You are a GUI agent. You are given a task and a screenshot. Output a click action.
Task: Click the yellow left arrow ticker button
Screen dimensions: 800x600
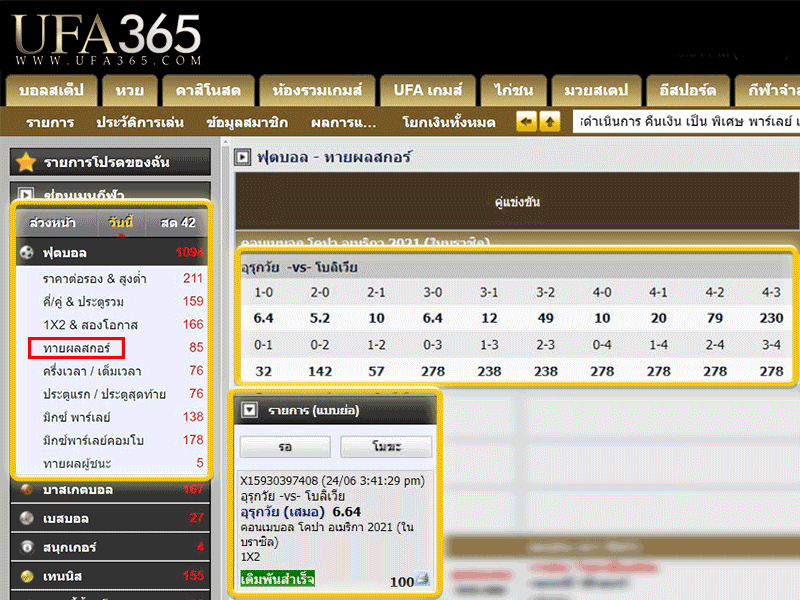point(526,122)
